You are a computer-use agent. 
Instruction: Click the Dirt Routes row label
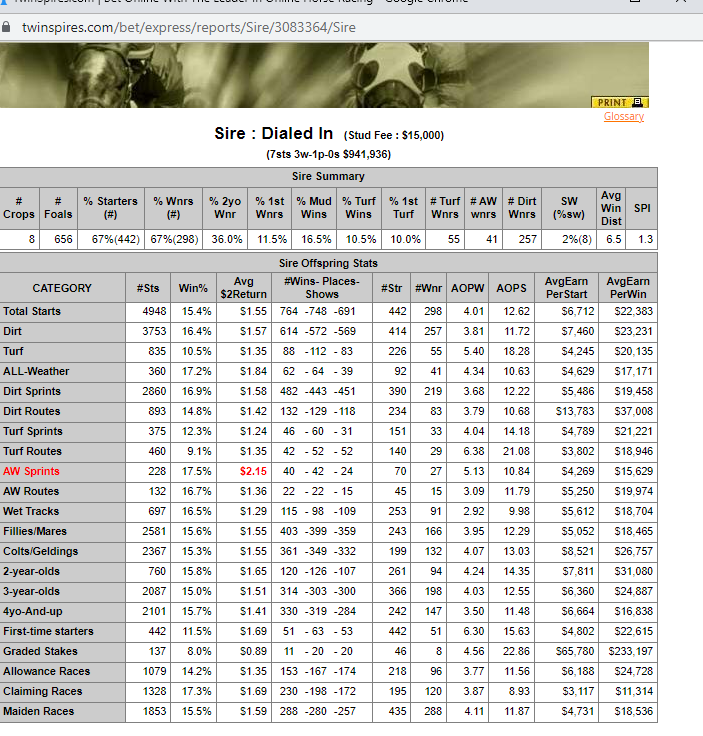[32, 411]
